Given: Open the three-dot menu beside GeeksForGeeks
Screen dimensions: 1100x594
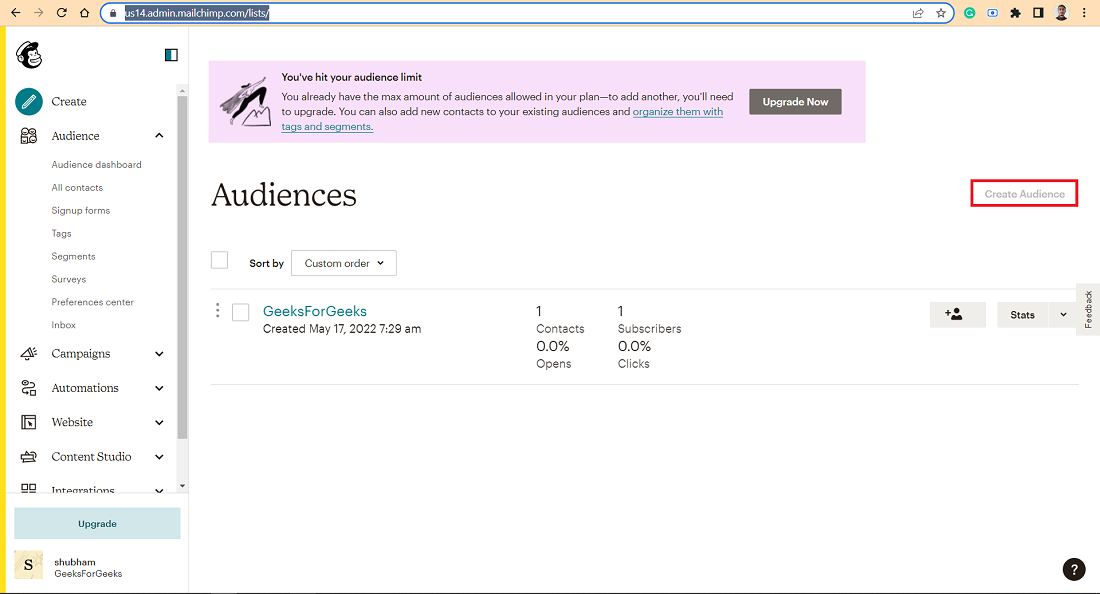Looking at the screenshot, I should tap(217, 310).
